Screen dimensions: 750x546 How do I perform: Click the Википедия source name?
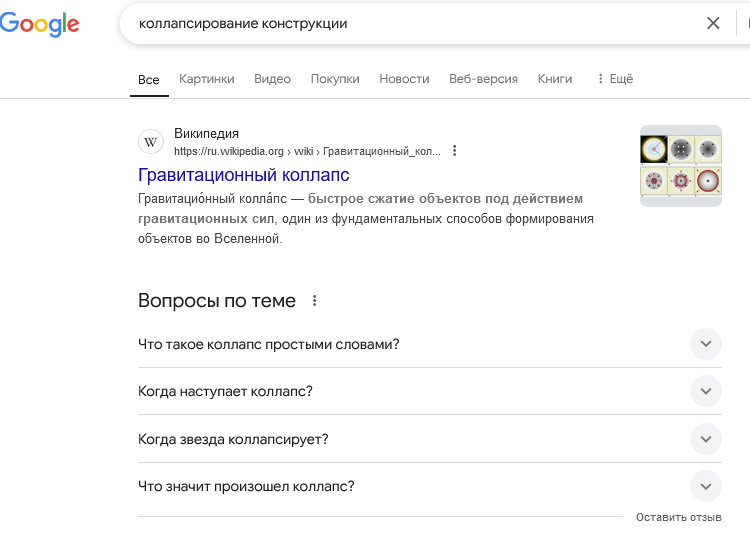pyautogui.click(x=206, y=133)
